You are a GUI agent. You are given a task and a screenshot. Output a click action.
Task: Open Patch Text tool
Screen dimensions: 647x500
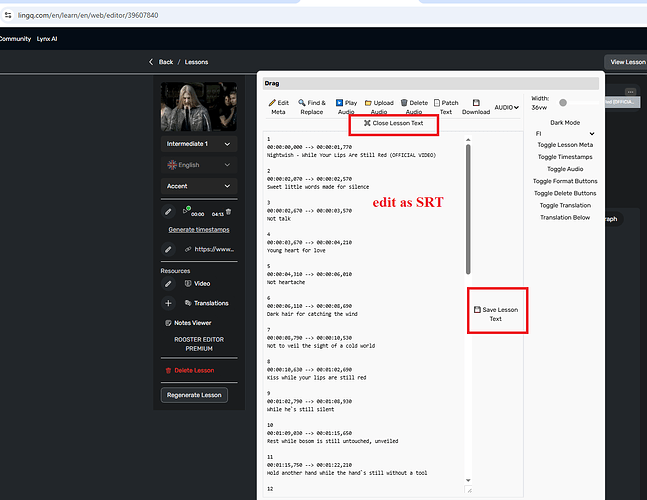coord(446,107)
